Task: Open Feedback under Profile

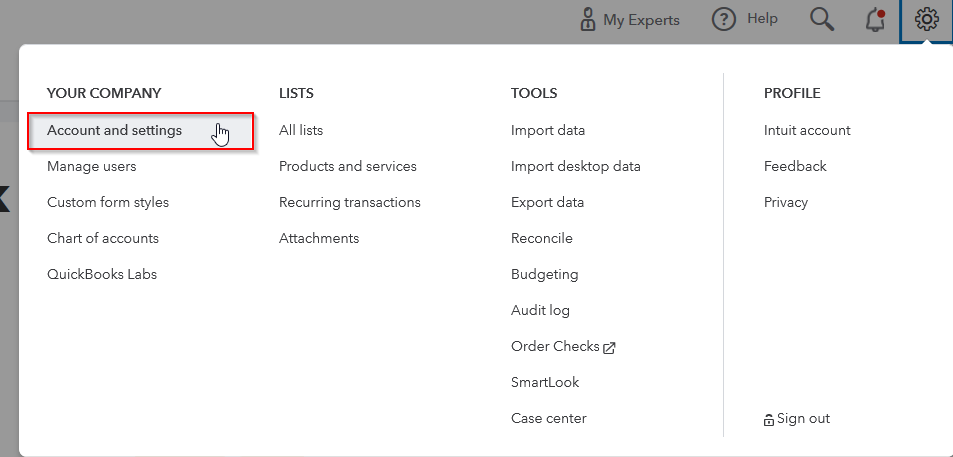Action: pos(795,167)
